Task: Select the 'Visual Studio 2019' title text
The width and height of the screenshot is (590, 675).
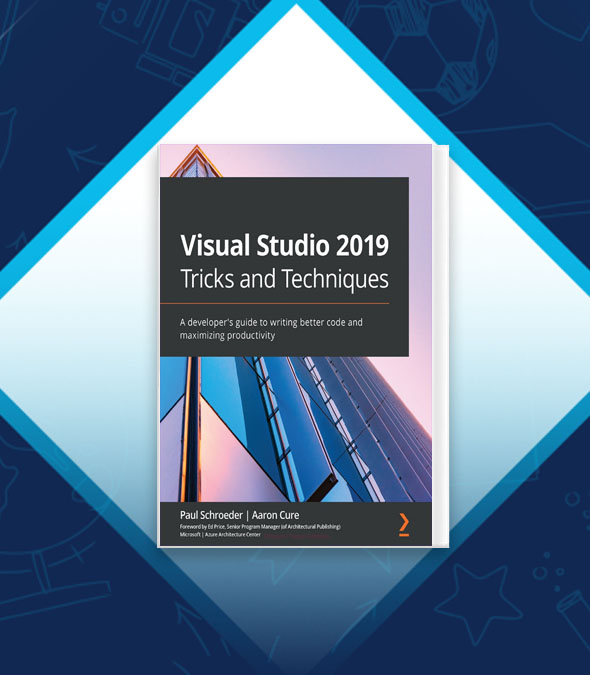Action: (x=284, y=245)
